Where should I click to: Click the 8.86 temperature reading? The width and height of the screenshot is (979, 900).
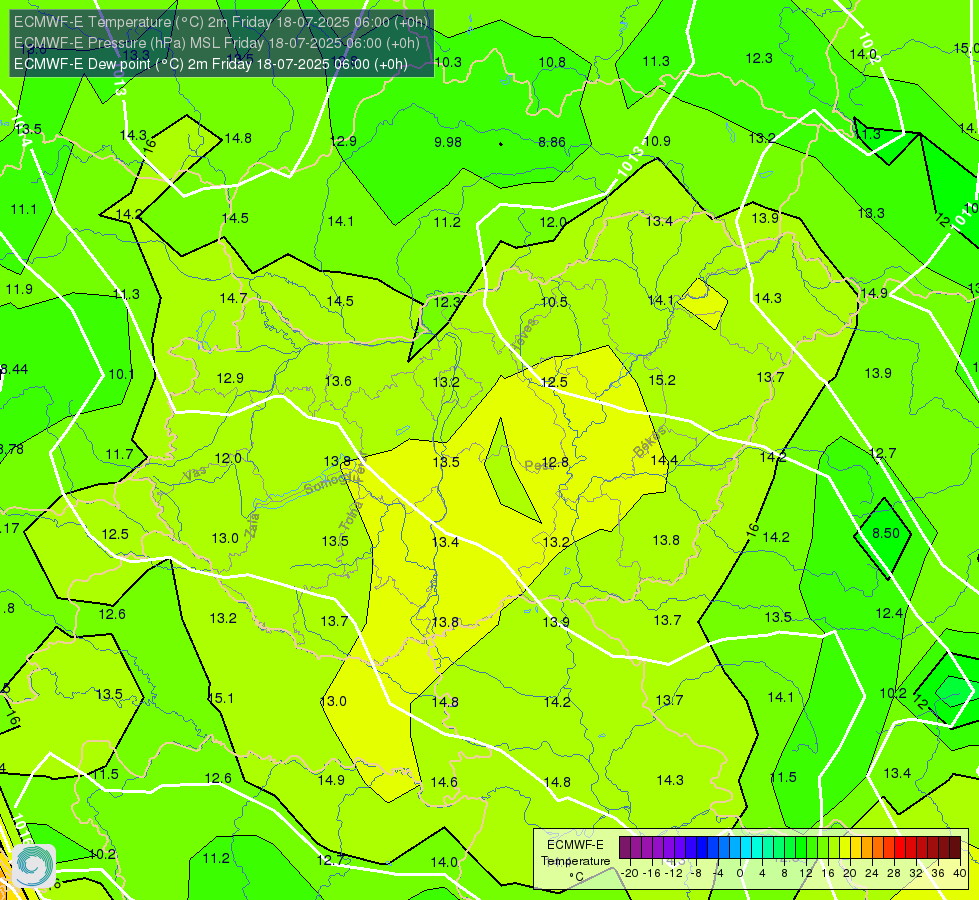[x=552, y=142]
